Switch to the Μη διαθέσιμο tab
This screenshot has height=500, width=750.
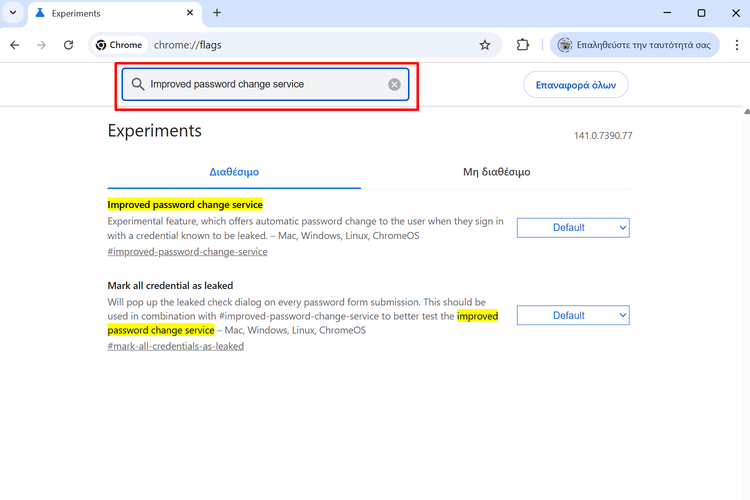click(x=496, y=172)
